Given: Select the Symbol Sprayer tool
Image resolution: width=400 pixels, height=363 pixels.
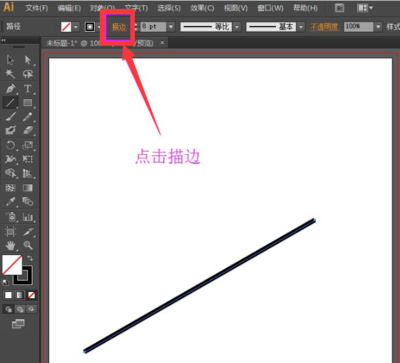Looking at the screenshot, I should [x=10, y=217].
